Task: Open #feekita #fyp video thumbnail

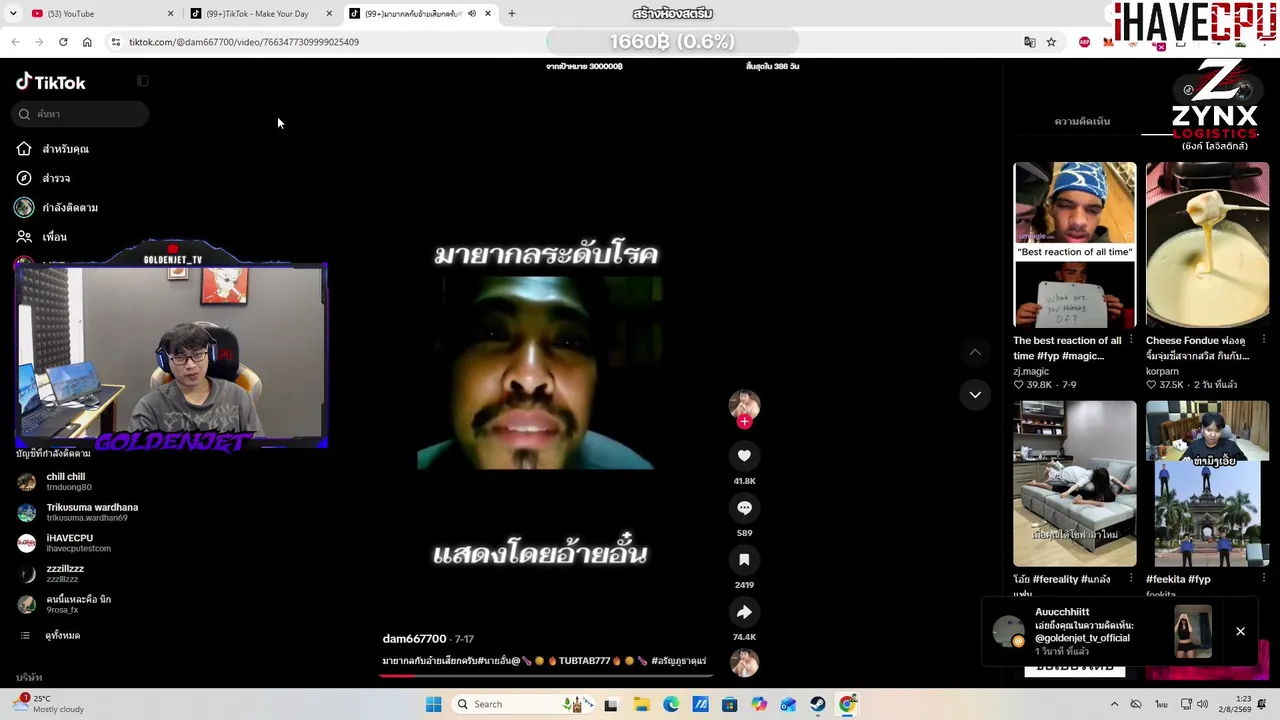Action: (1207, 484)
